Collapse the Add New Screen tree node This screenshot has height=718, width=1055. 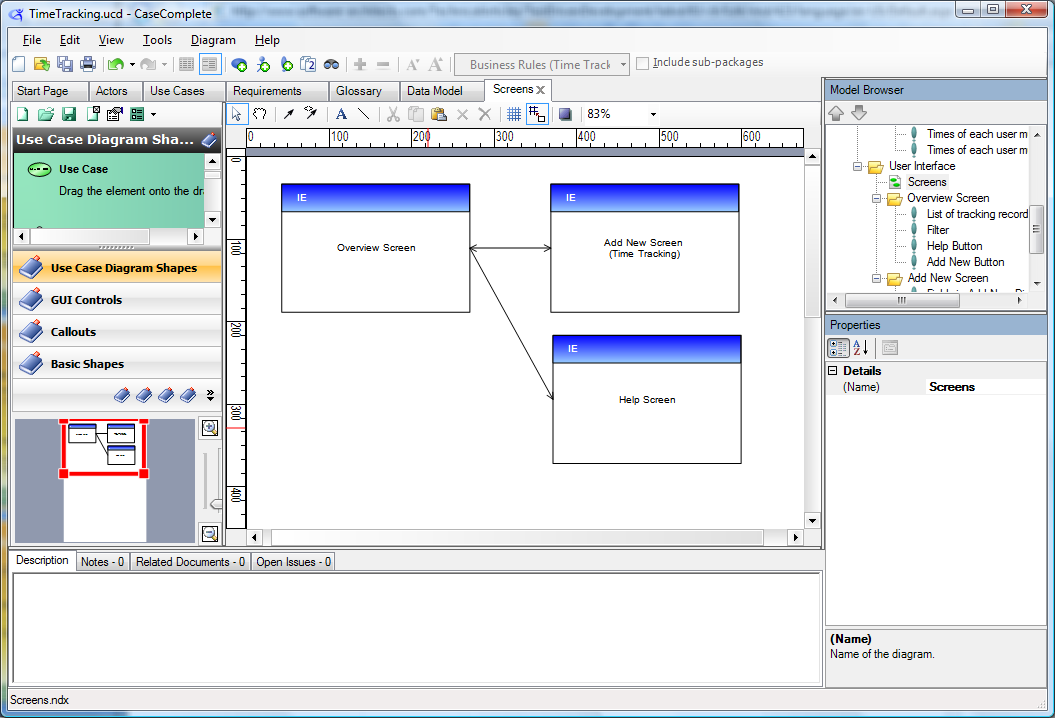[x=876, y=278]
